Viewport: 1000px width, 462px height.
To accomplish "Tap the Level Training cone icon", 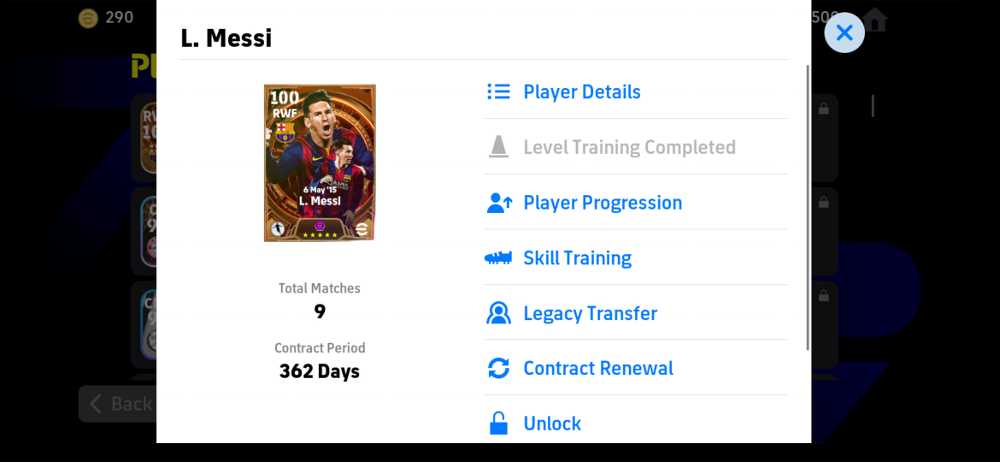I will click(x=498, y=147).
